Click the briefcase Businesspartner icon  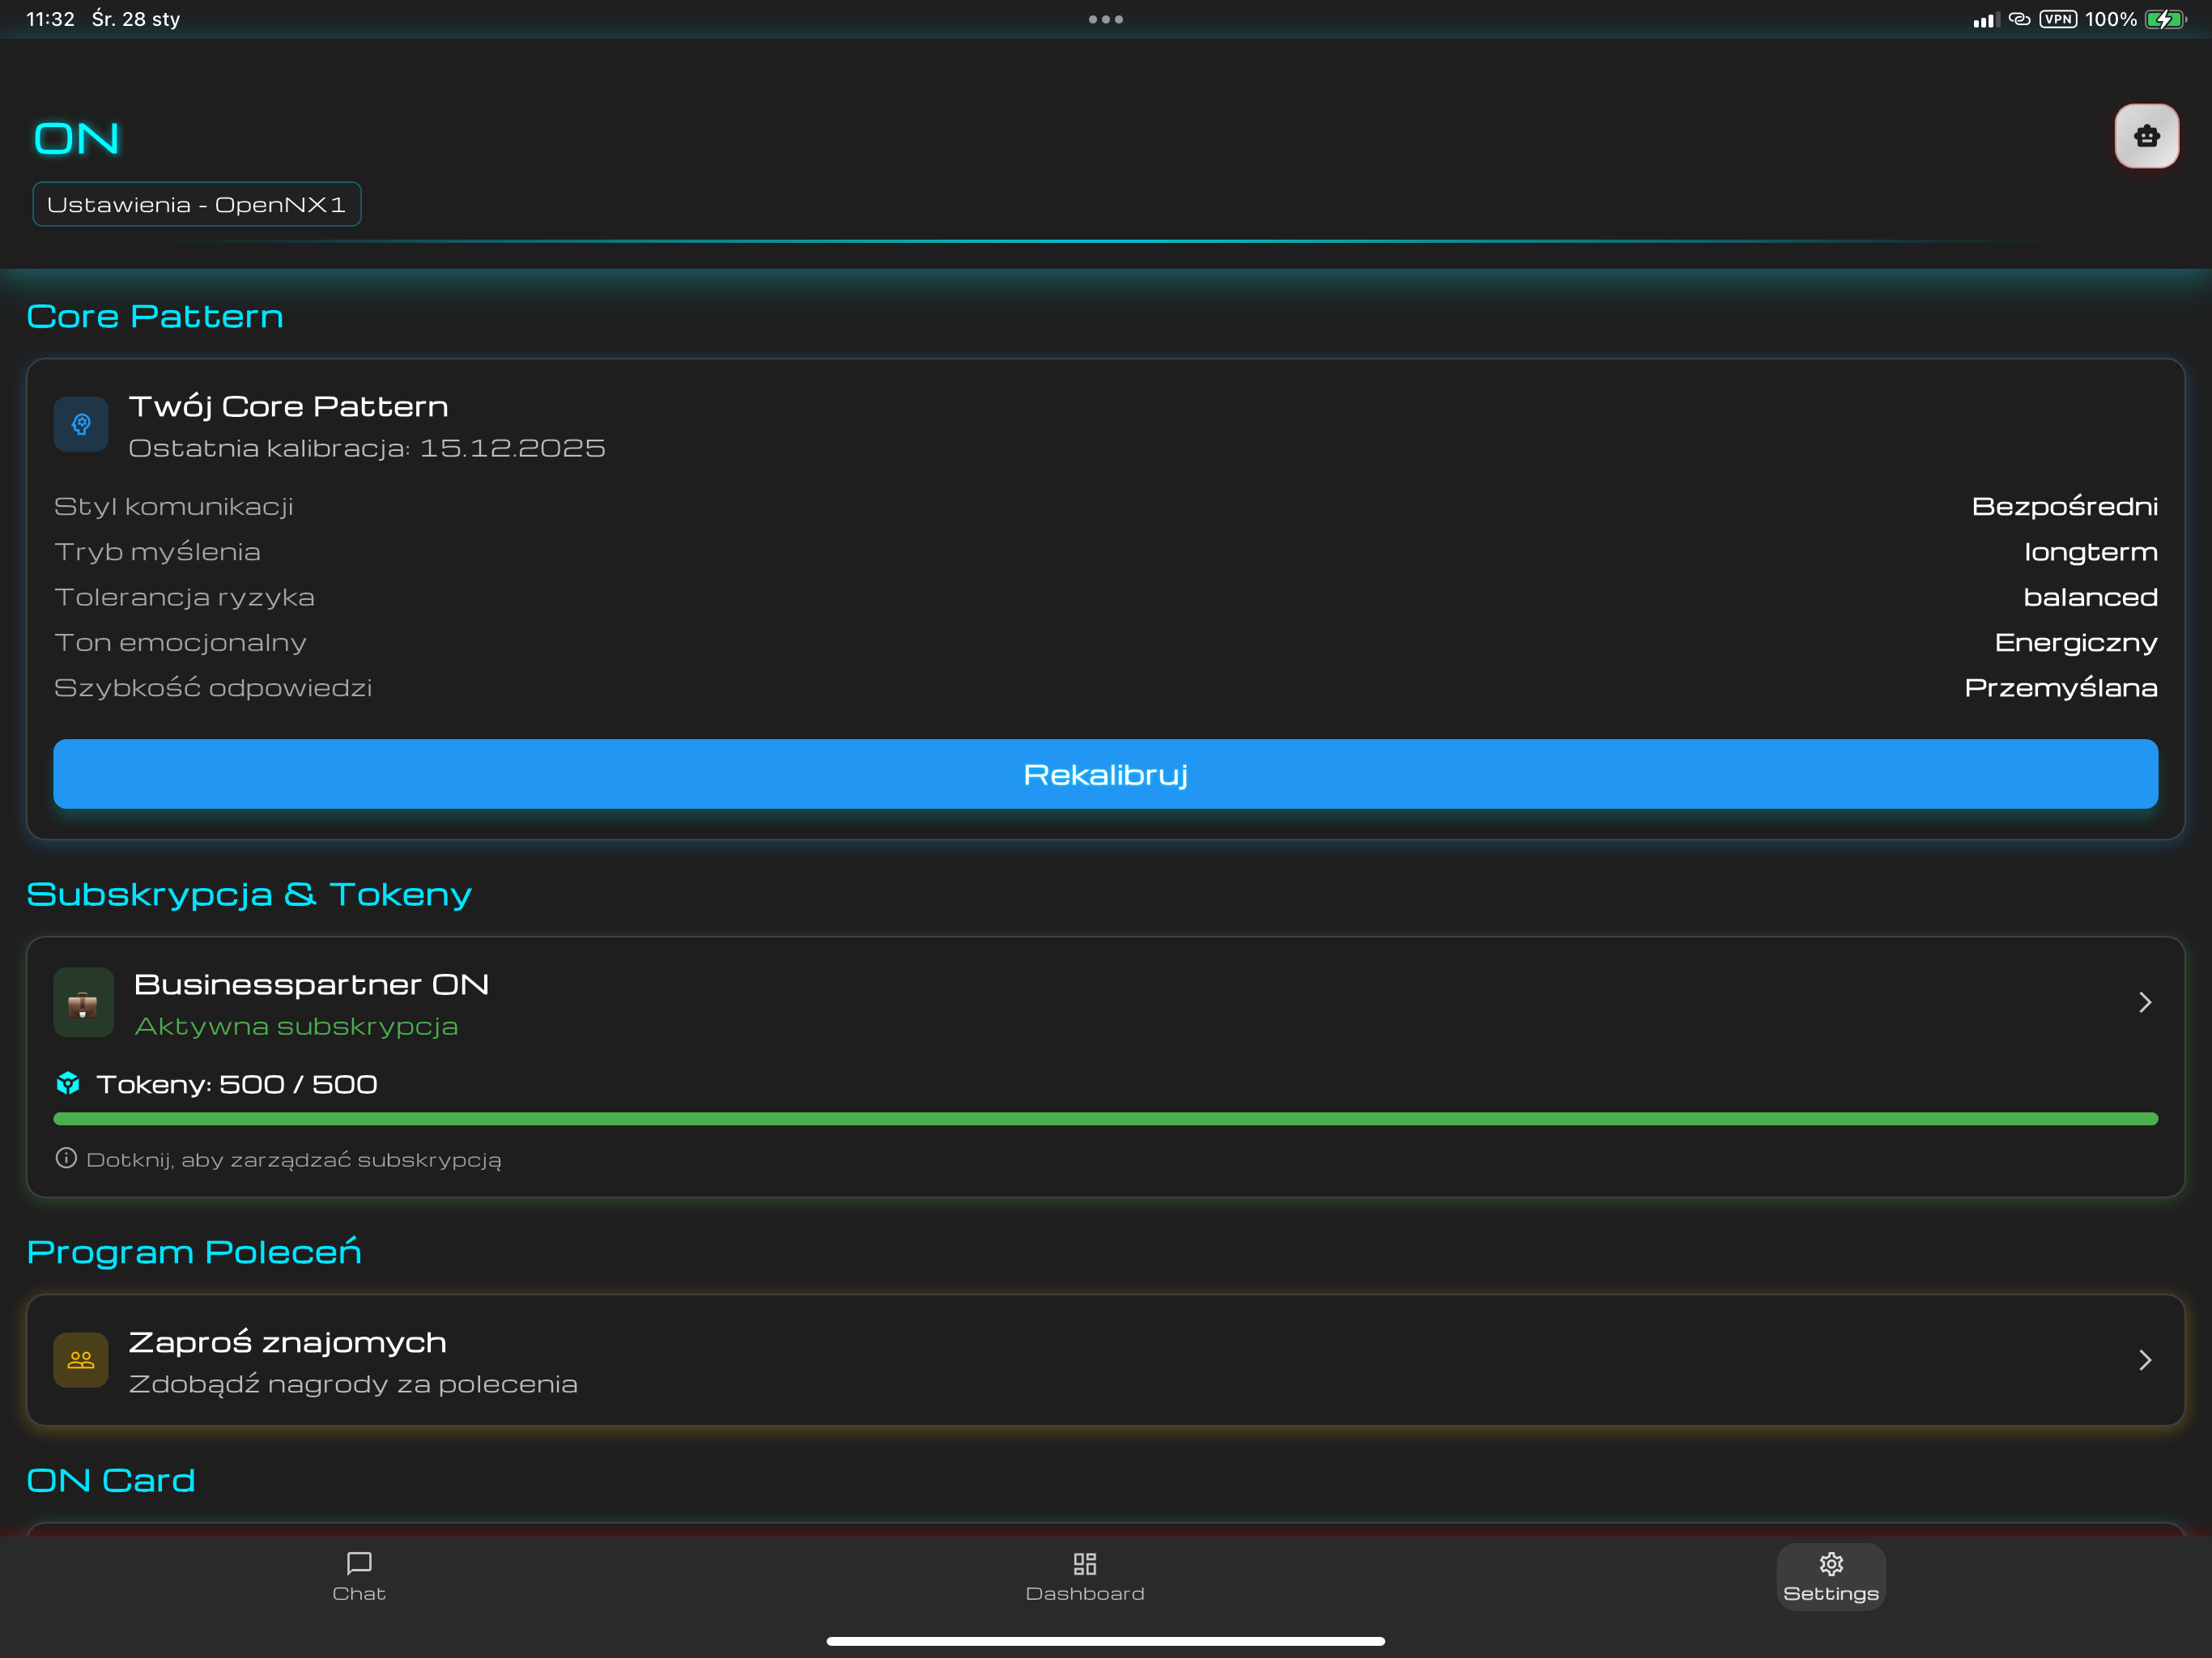[x=83, y=1003]
